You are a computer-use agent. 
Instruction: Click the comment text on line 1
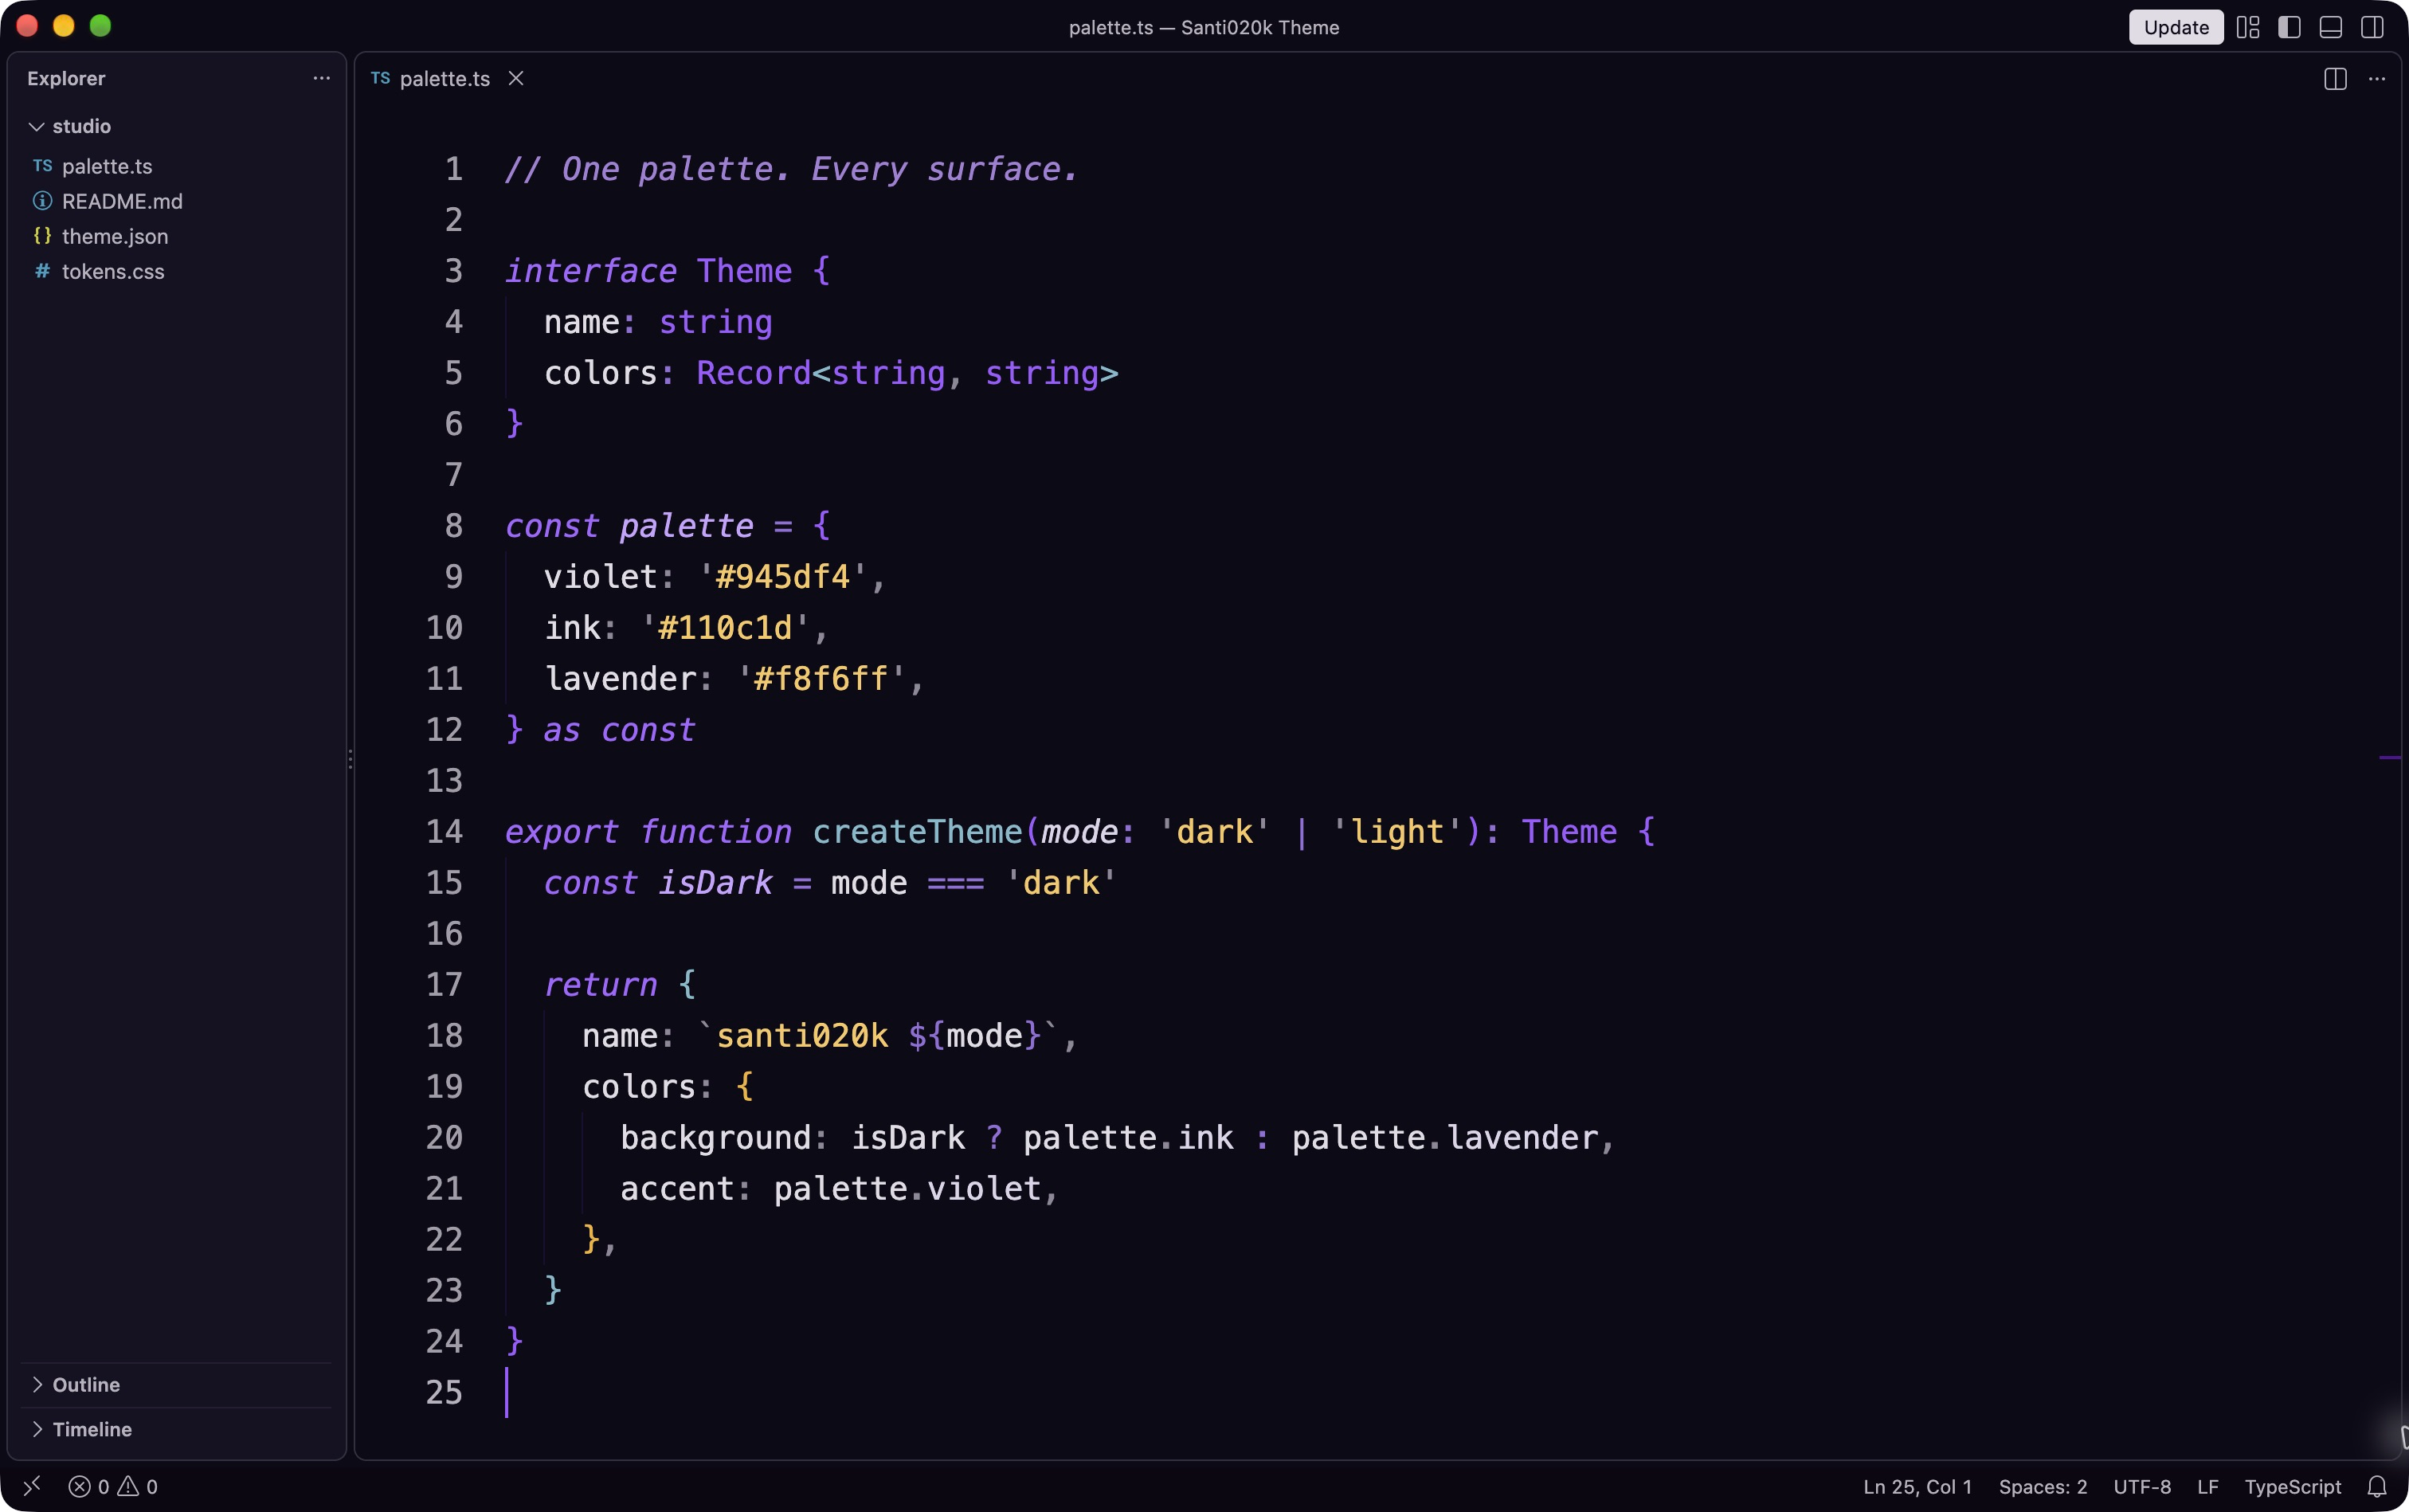pos(792,169)
